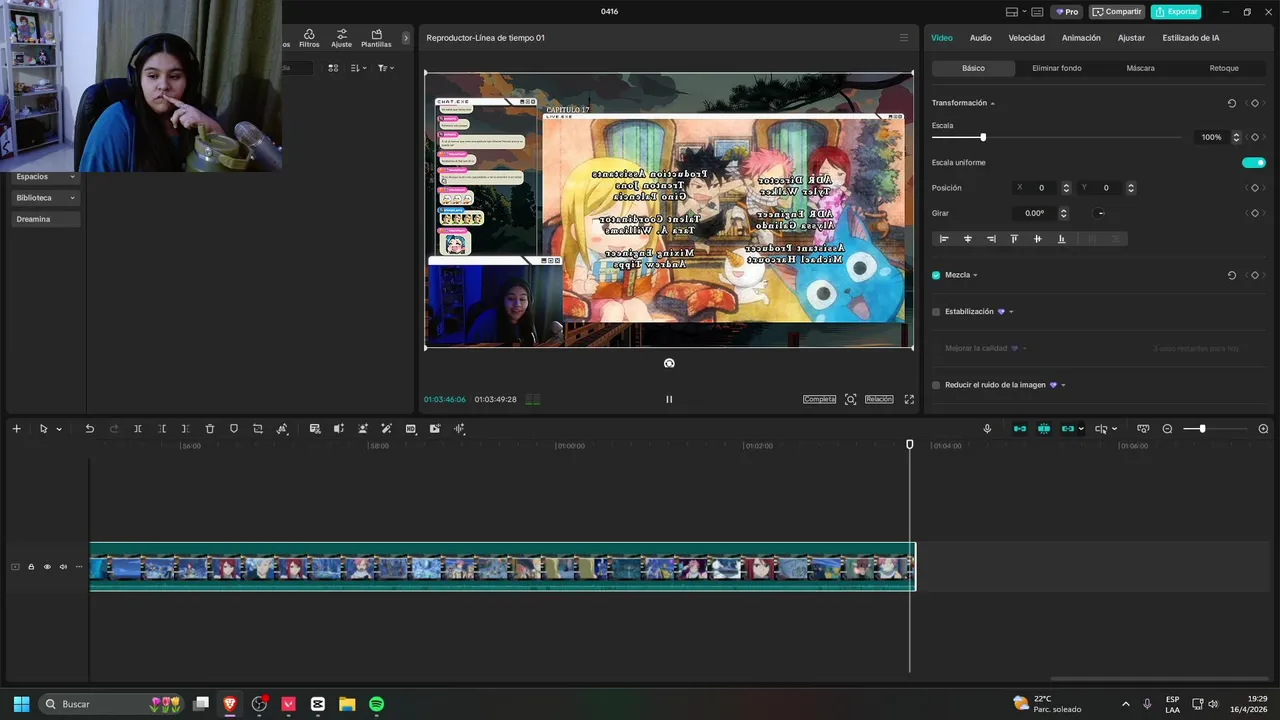Click the player hamburger menu icon
1280x720 pixels.
(904, 38)
